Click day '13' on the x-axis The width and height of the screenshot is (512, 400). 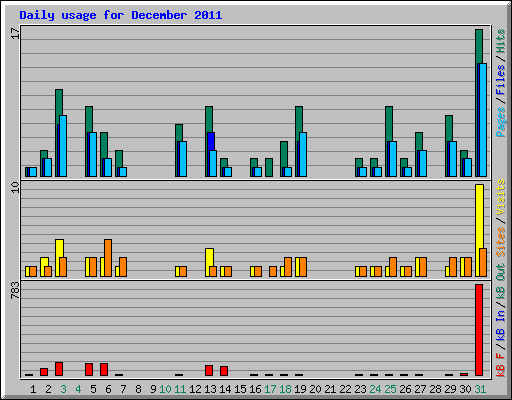[210, 389]
